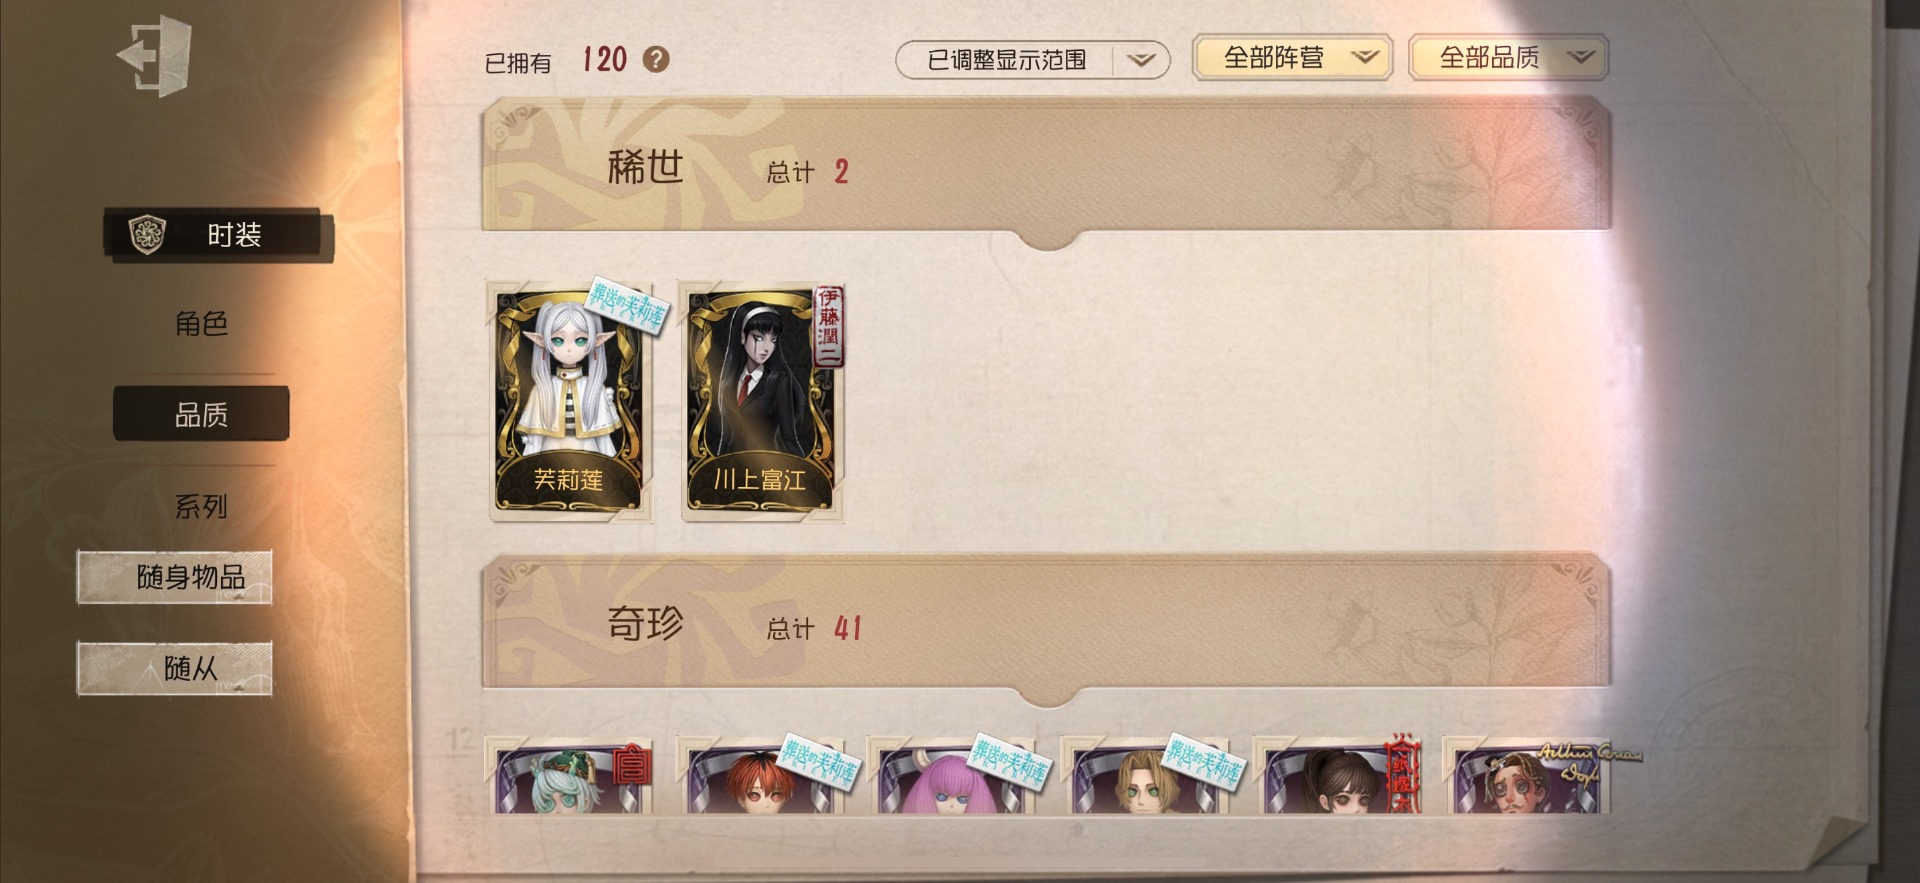Select the 川上富江 costume card
This screenshot has width=1920, height=883.
[x=762, y=400]
